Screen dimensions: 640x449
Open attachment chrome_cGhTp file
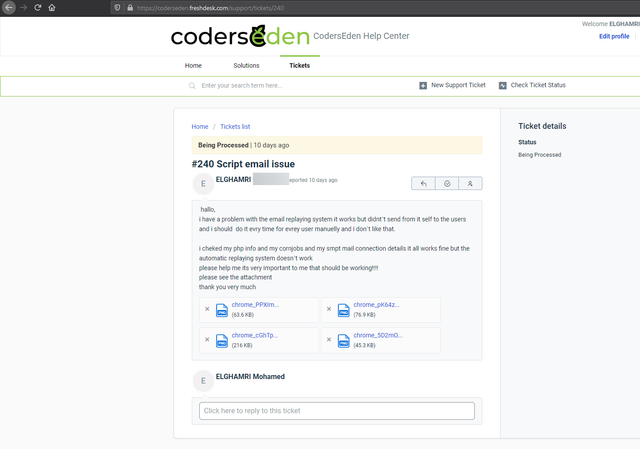255,335
